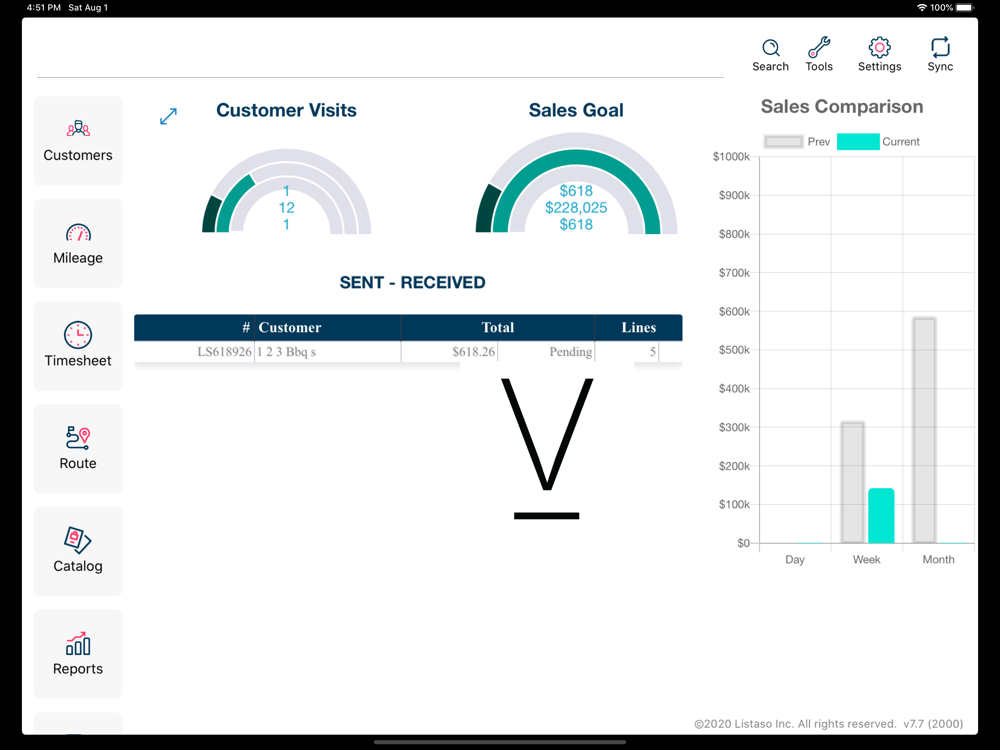Screen dimensions: 1000x750
Task: Click the Listaso copyright version text
Action: (828, 724)
